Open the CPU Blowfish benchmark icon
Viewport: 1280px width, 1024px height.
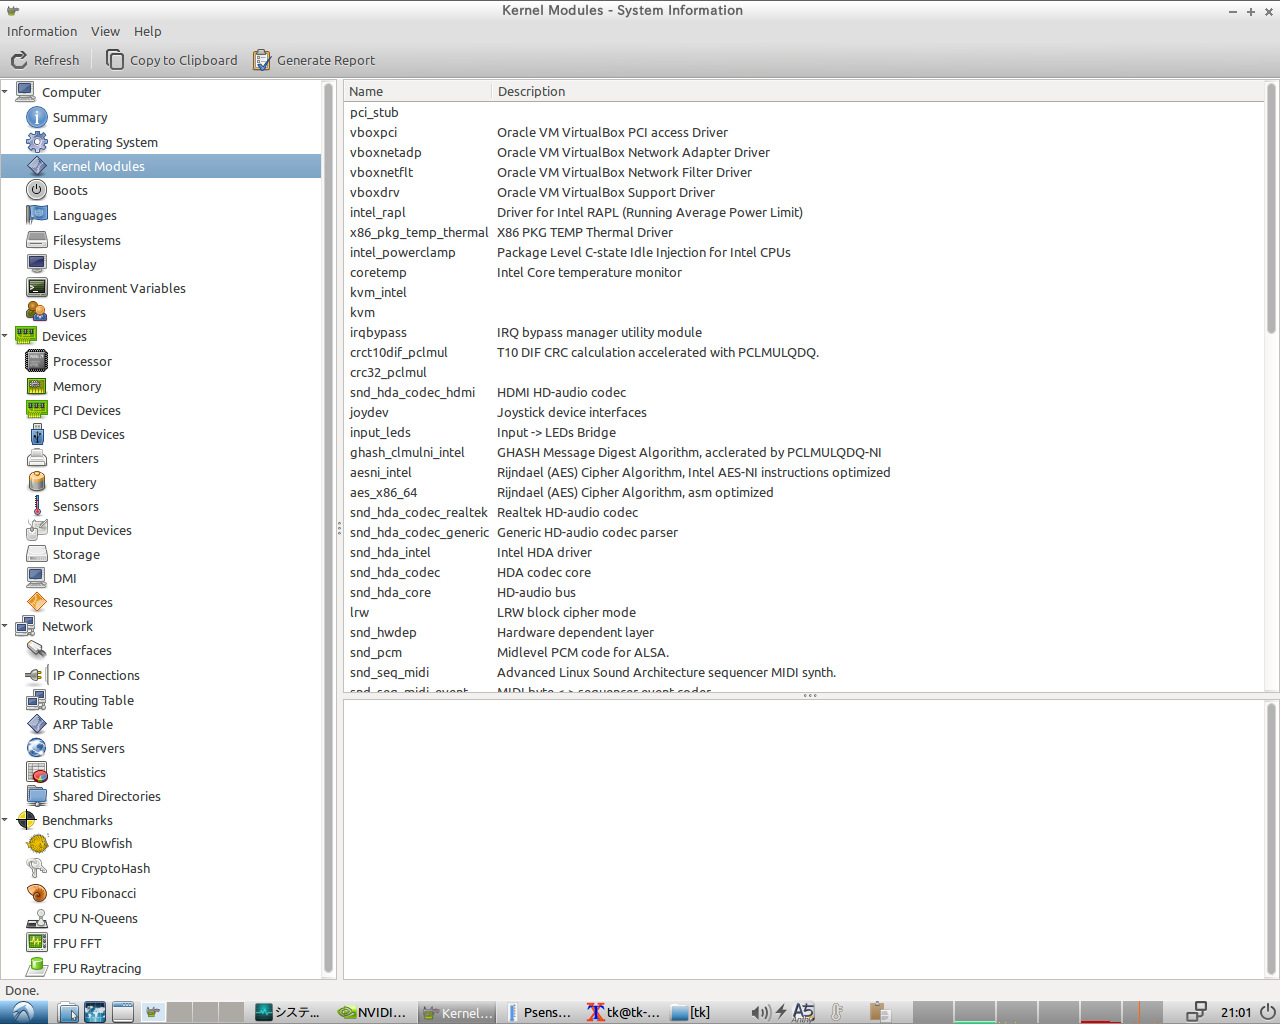(37, 844)
